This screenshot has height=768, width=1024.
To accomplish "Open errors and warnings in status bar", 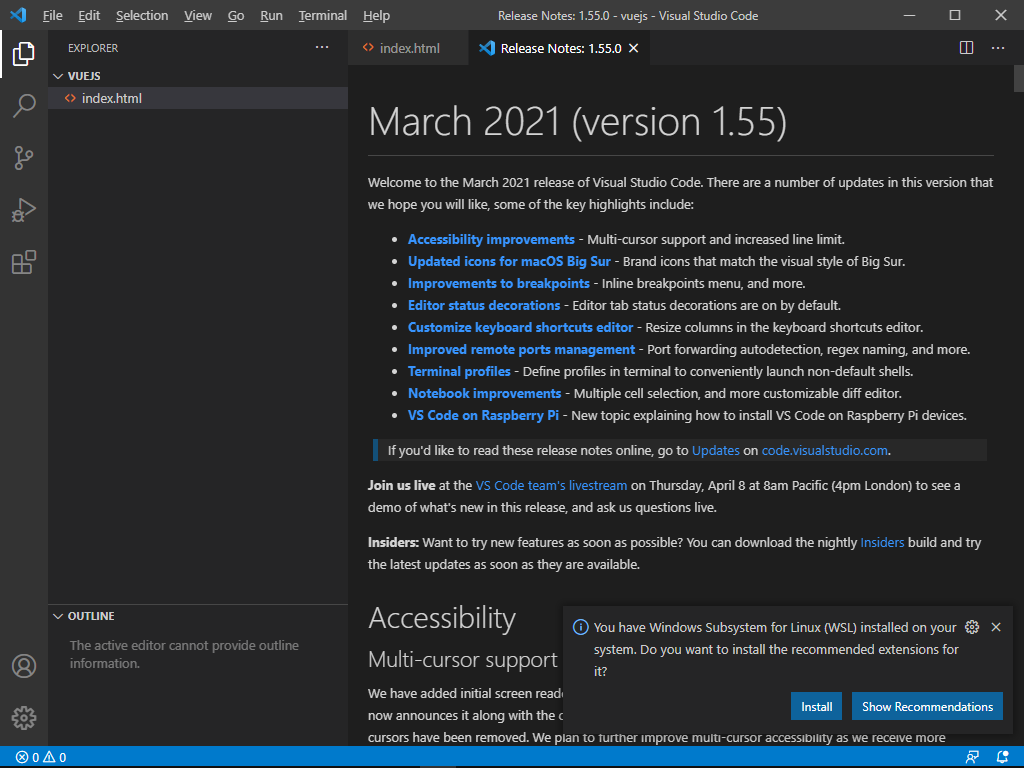I will (x=41, y=758).
